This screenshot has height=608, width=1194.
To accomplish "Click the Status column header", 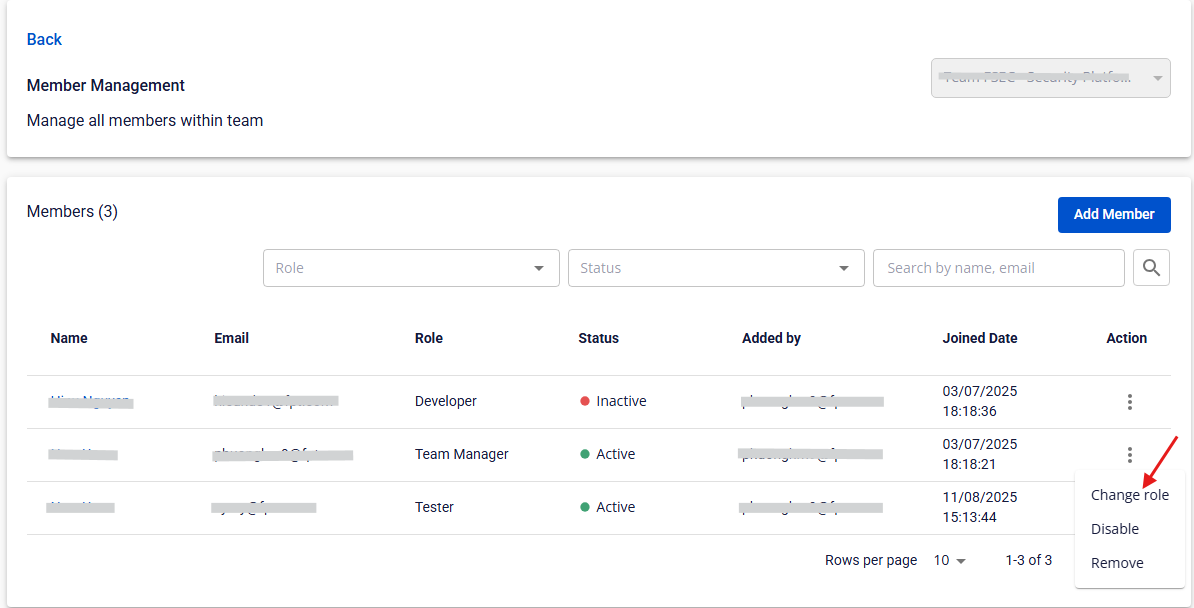I will 598,338.
